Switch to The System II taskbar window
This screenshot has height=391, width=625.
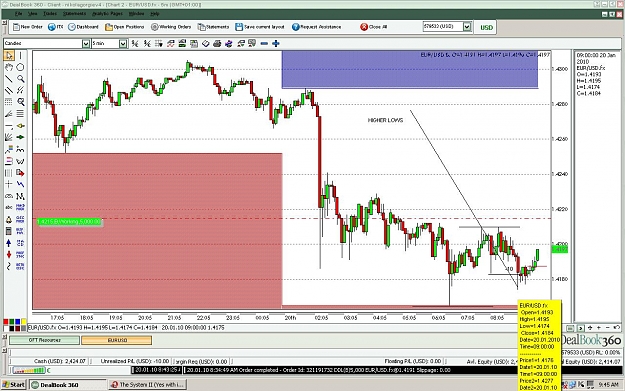[147, 385]
